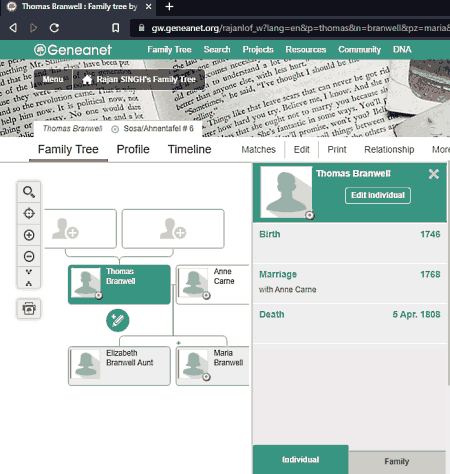Click the Sosa/Ahnentafel circle icon
450x474 pixels.
pos(115,129)
